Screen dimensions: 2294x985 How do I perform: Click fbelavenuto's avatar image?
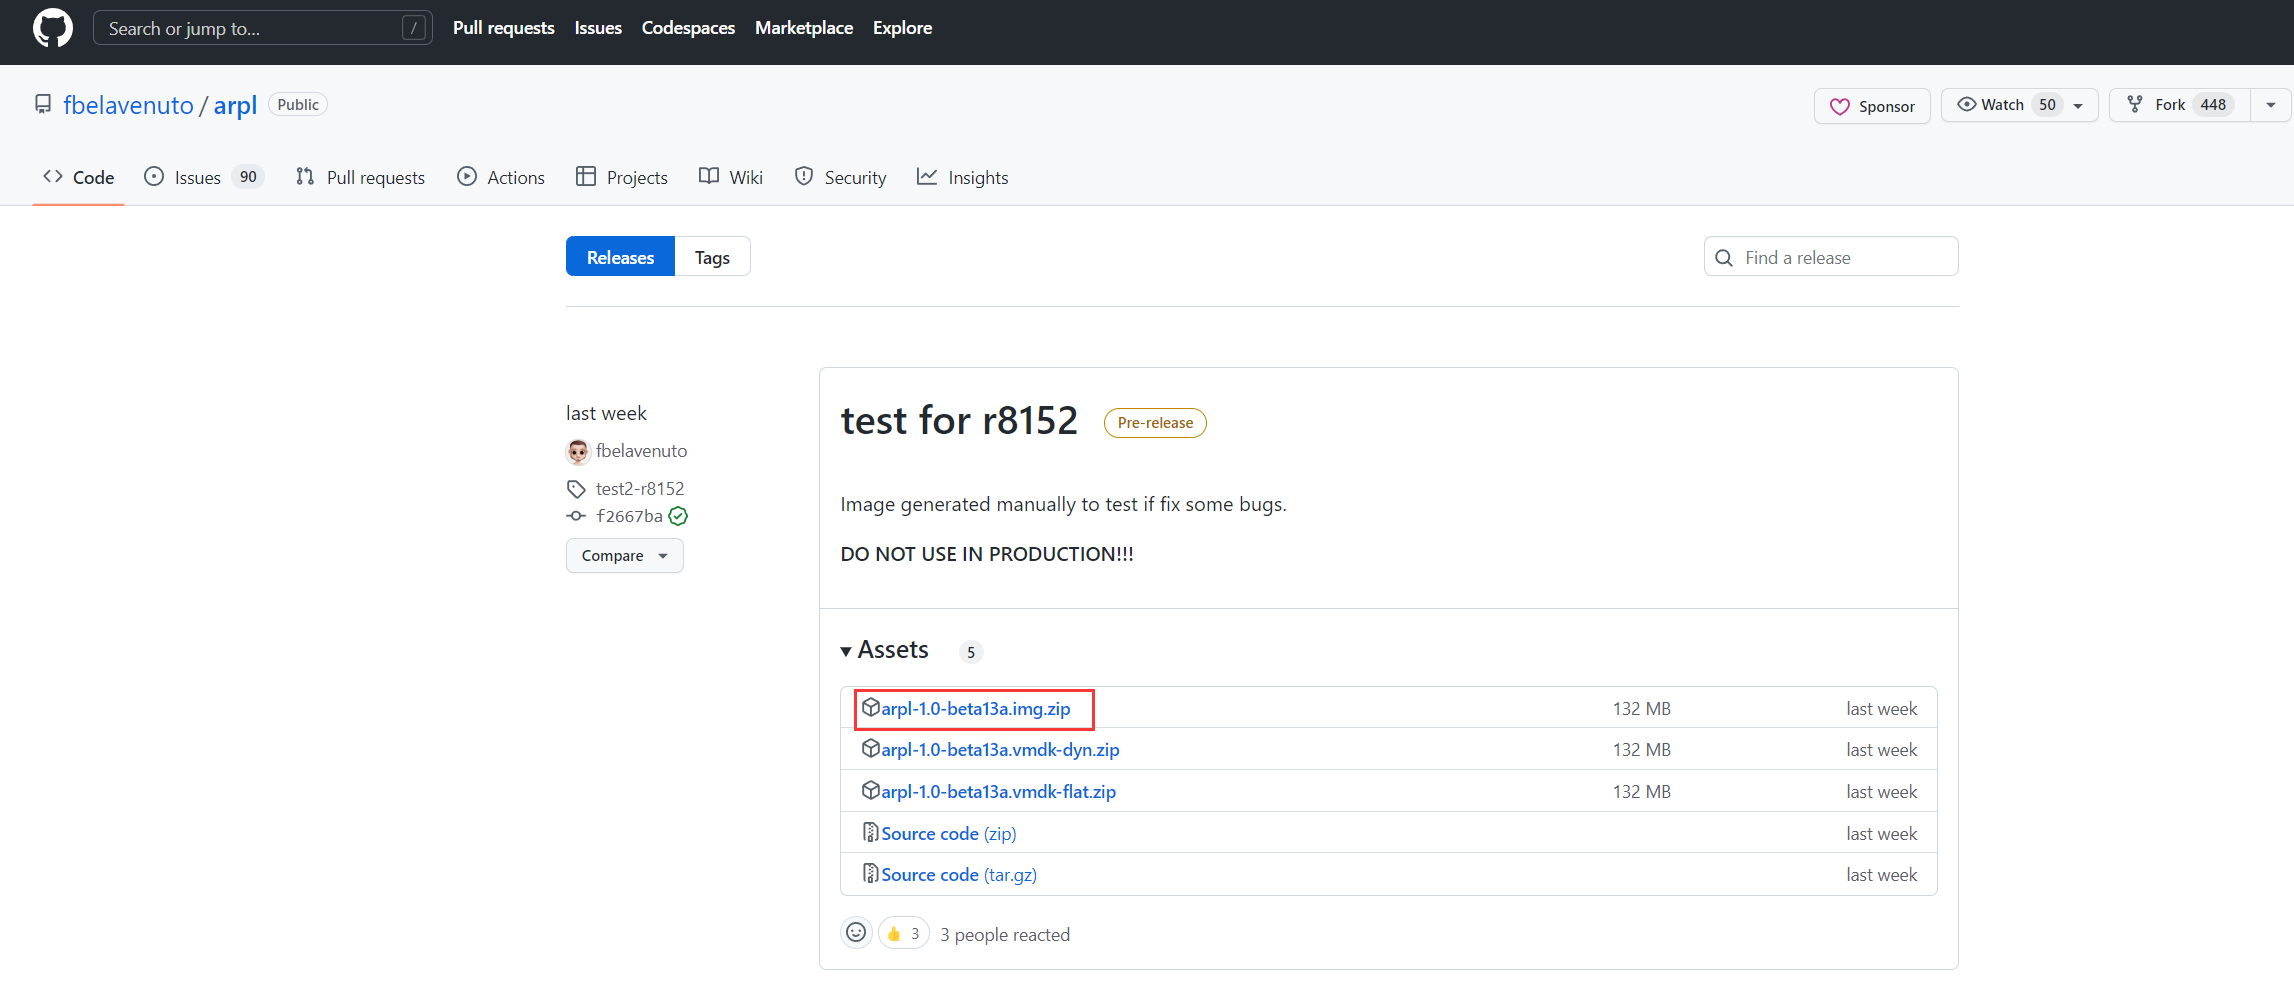click(578, 451)
